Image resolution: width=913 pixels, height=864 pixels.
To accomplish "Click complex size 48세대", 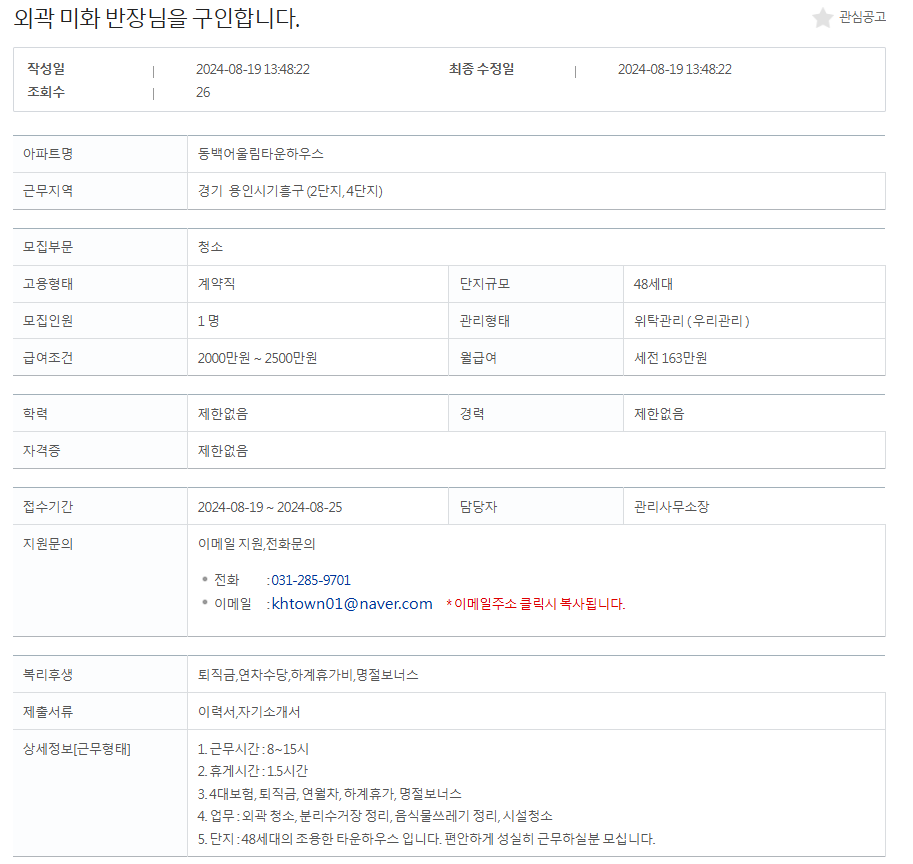I will pos(653,284).
